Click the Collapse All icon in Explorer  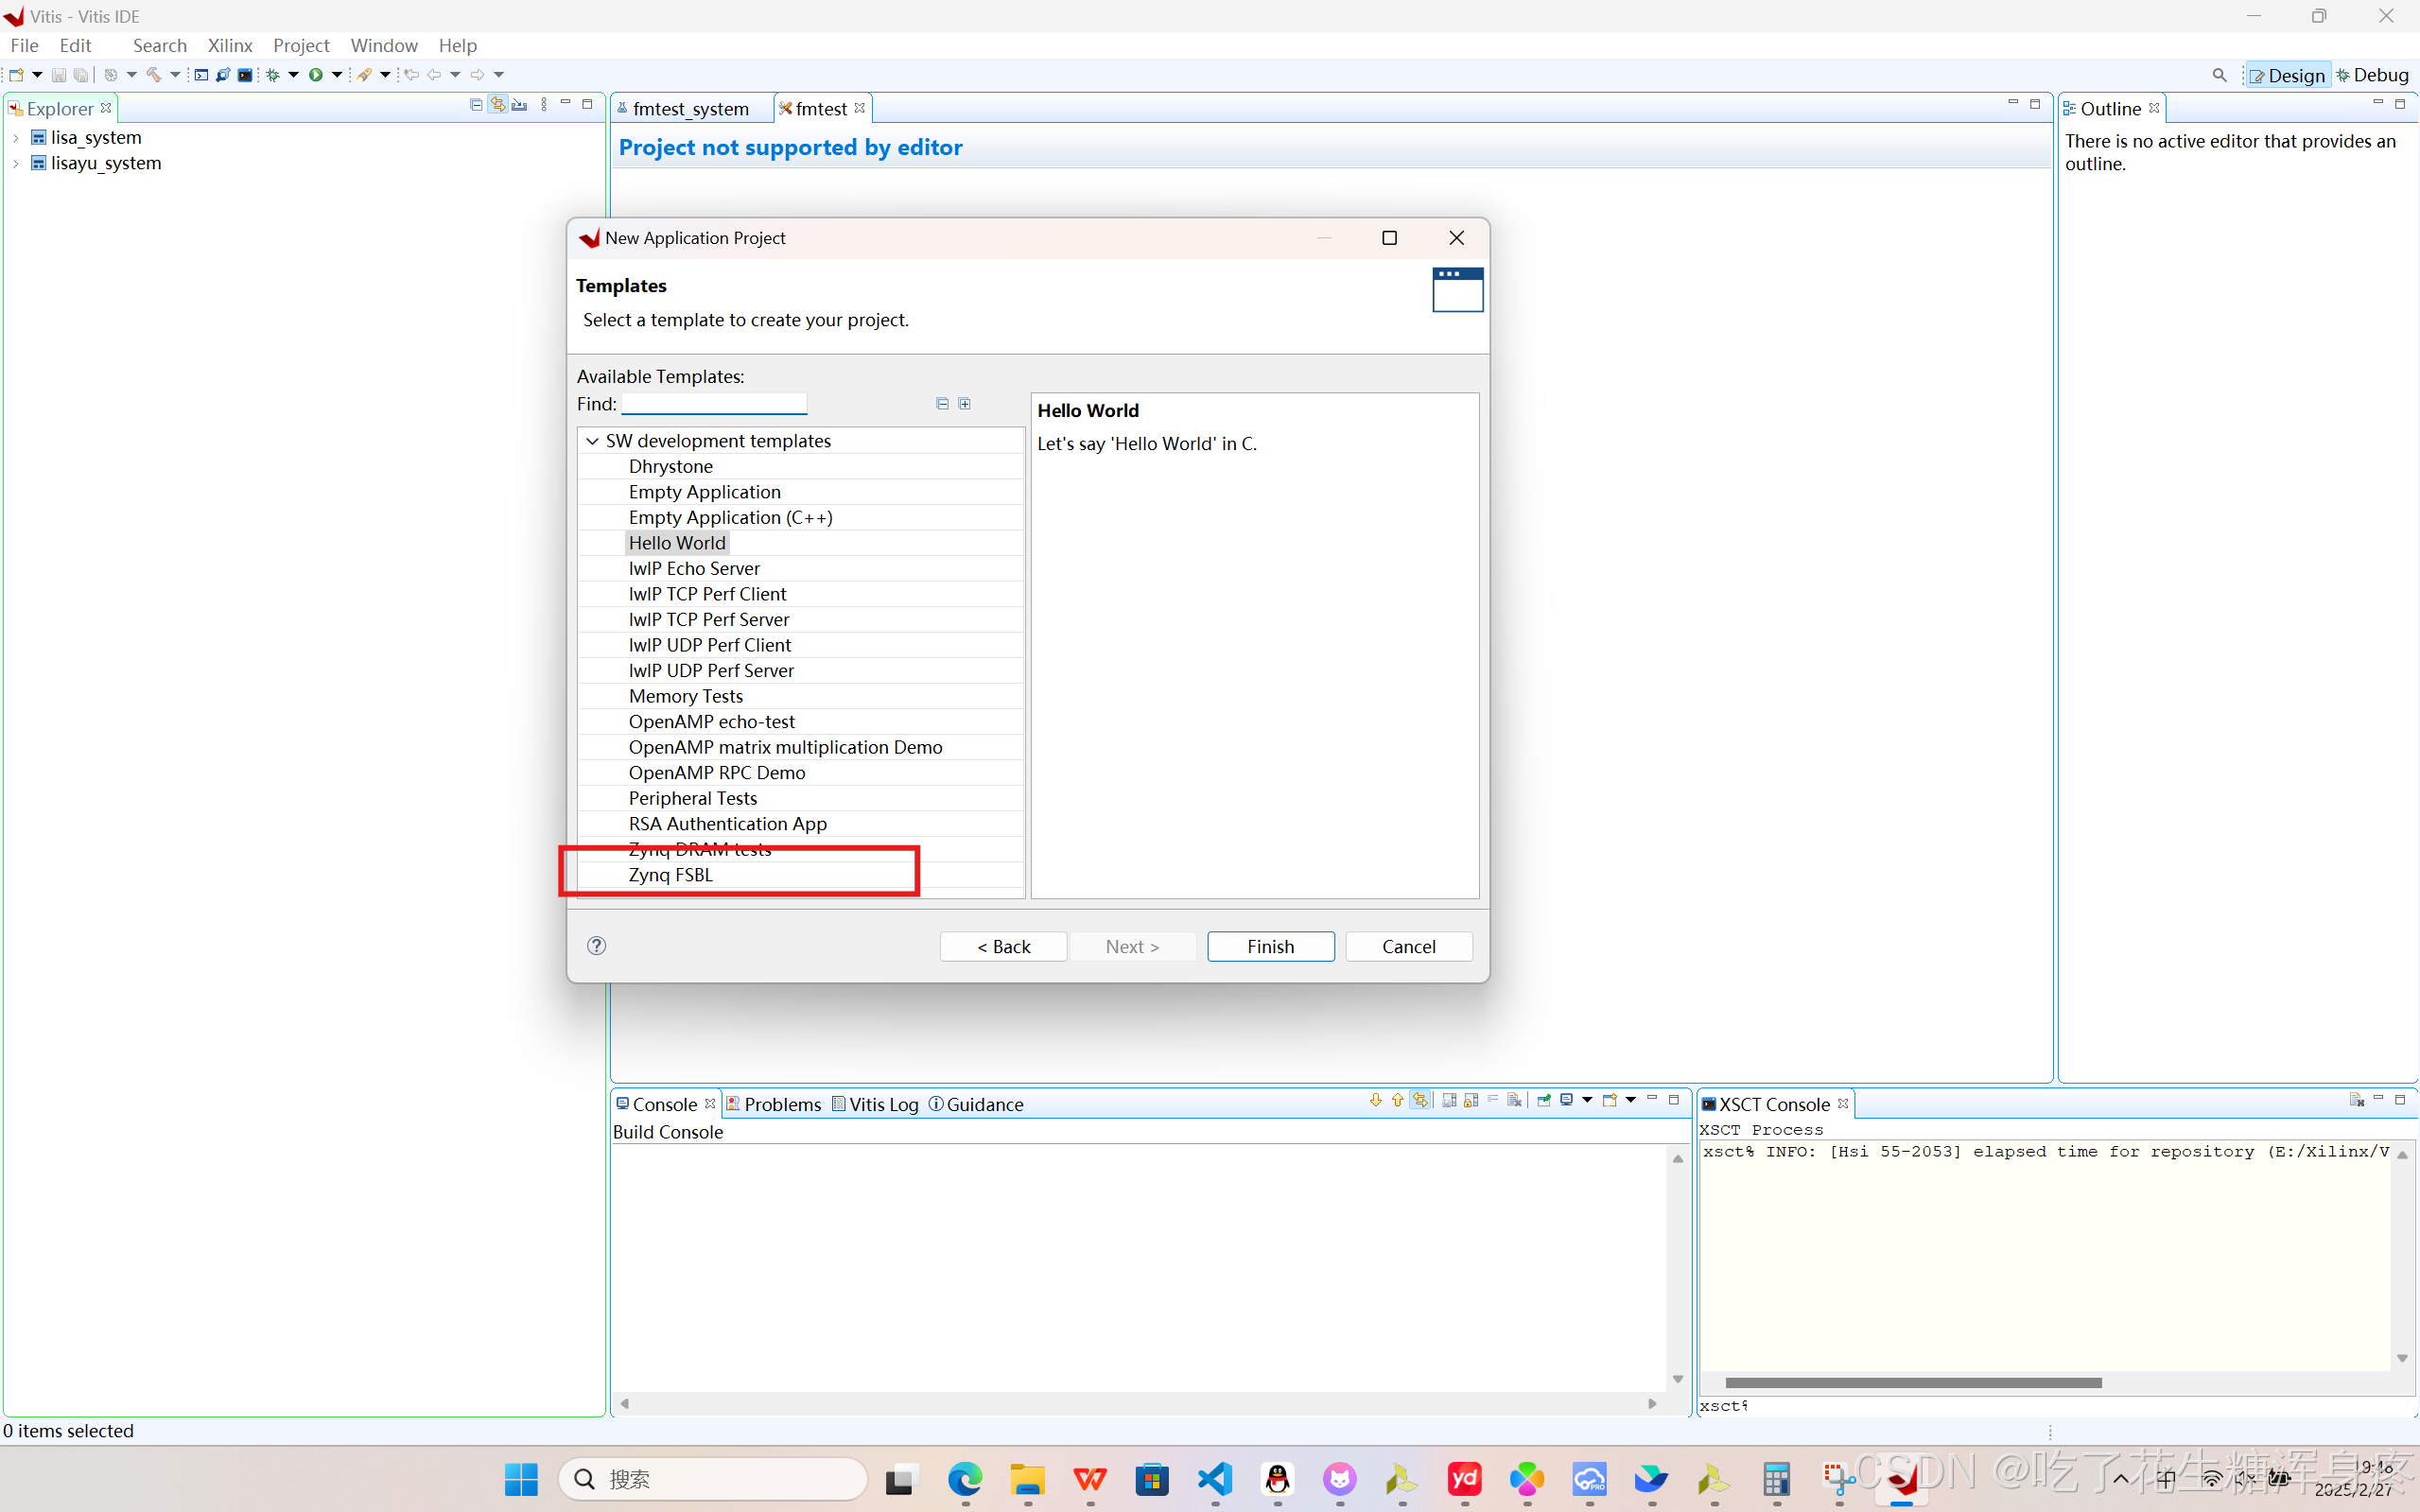476,104
